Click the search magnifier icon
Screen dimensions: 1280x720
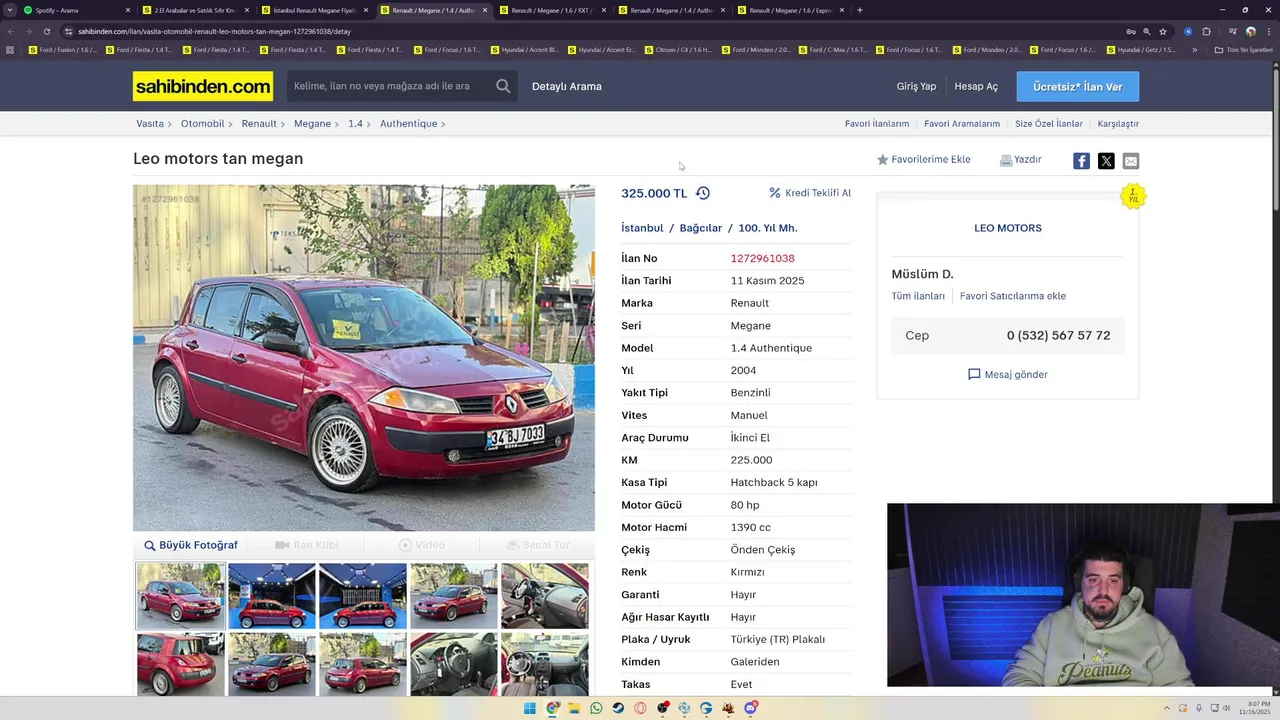click(x=503, y=86)
